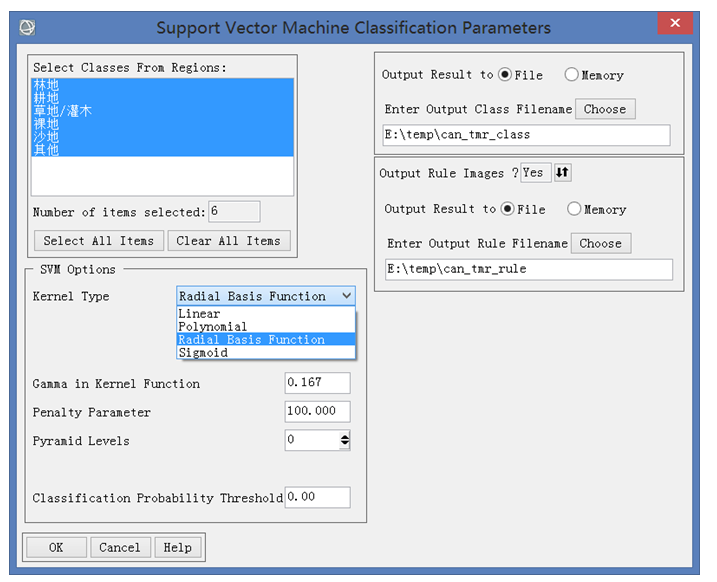717x582 pixels.
Task: Open Choose for output class filename
Action: (x=605, y=109)
